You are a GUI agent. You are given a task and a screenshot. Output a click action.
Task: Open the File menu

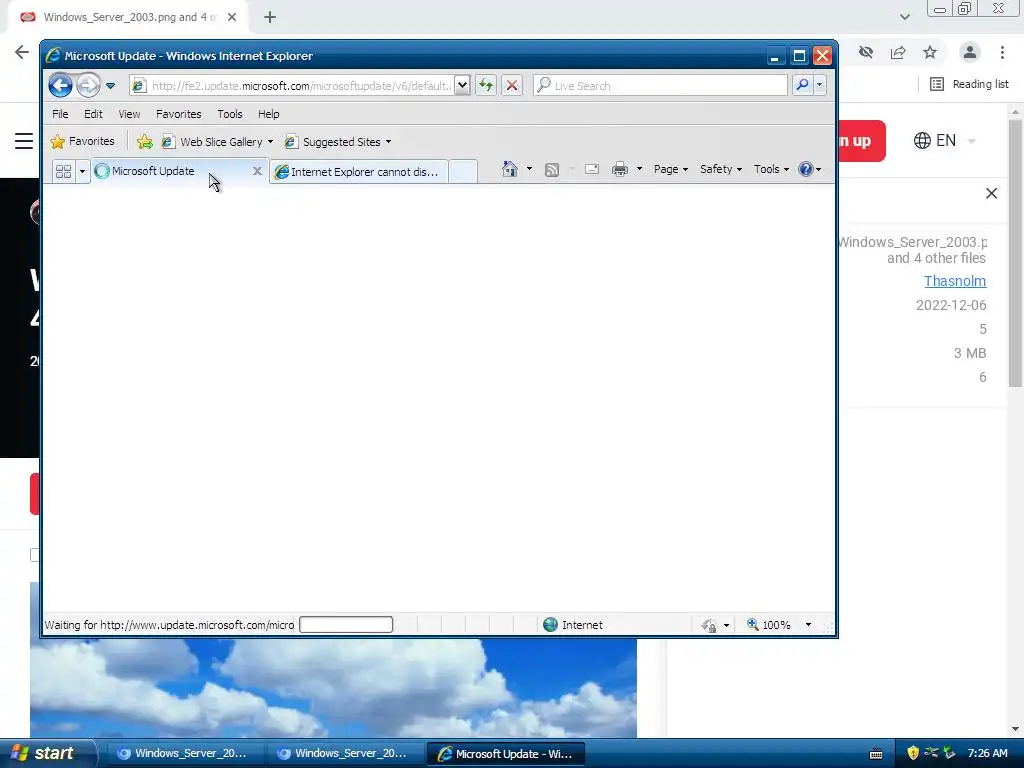tap(60, 114)
